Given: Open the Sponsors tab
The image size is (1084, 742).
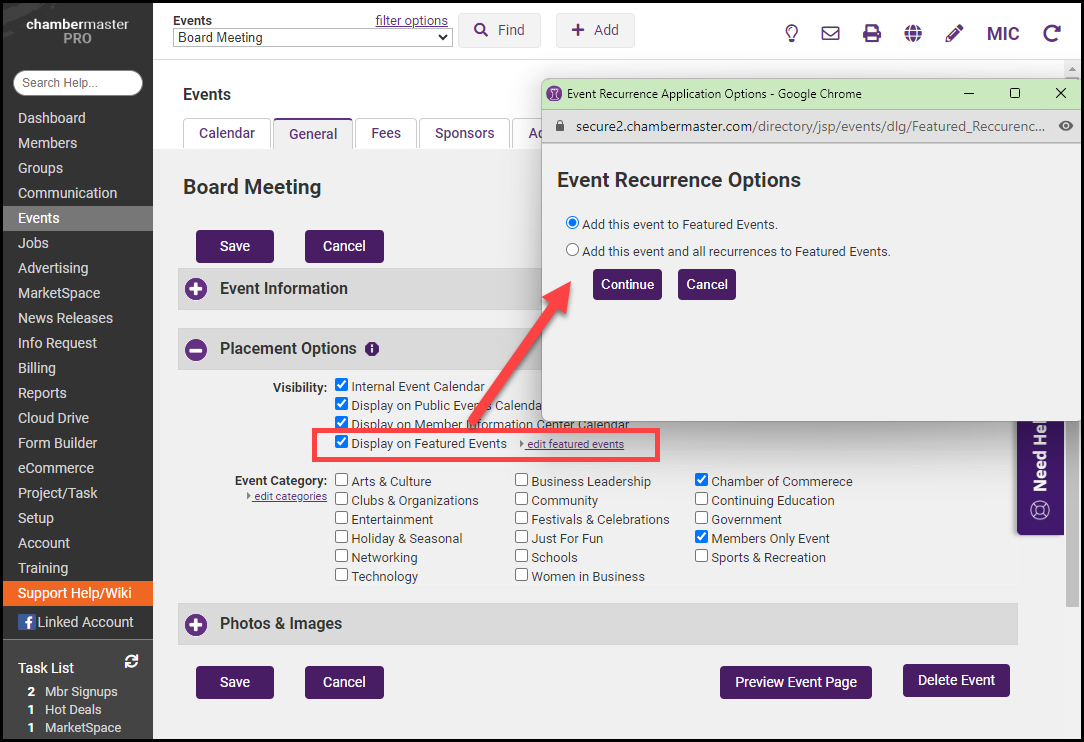Looking at the screenshot, I should [464, 133].
